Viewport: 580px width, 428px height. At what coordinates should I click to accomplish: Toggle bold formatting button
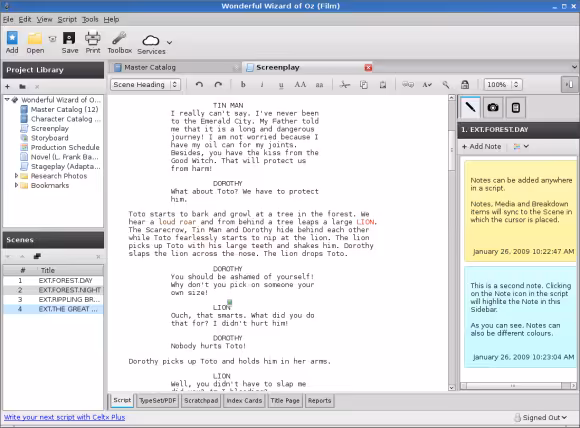tap(243, 85)
